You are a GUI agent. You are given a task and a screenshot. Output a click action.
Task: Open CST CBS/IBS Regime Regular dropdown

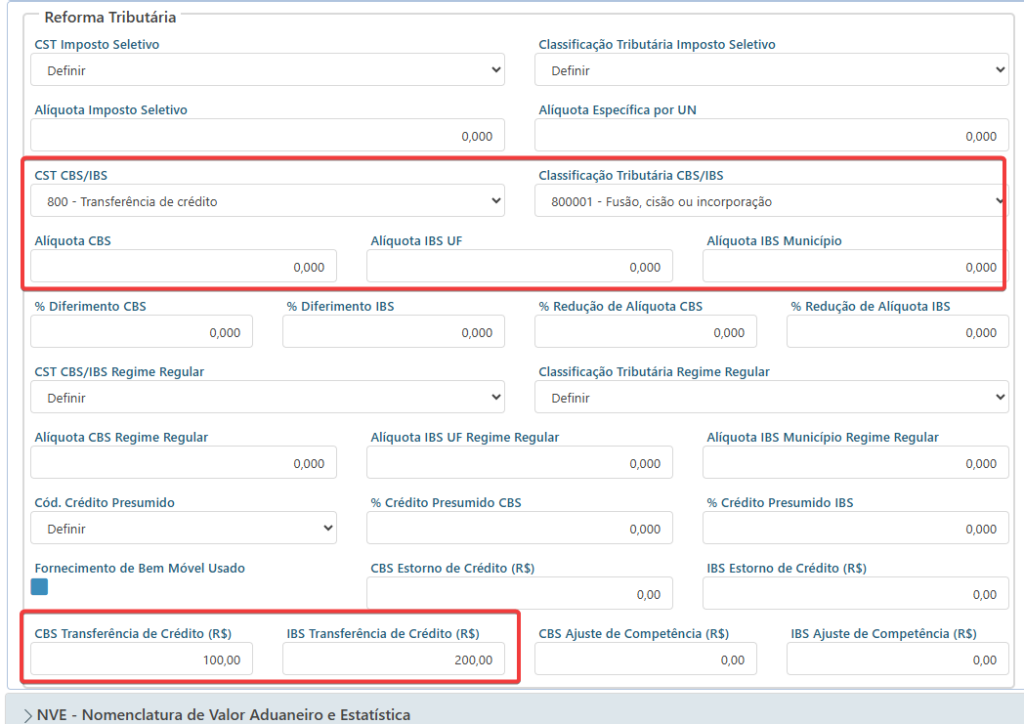tap(267, 397)
